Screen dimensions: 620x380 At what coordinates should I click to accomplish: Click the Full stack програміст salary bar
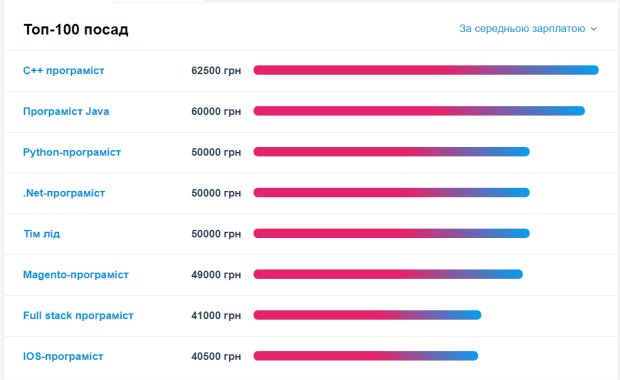coord(367,315)
